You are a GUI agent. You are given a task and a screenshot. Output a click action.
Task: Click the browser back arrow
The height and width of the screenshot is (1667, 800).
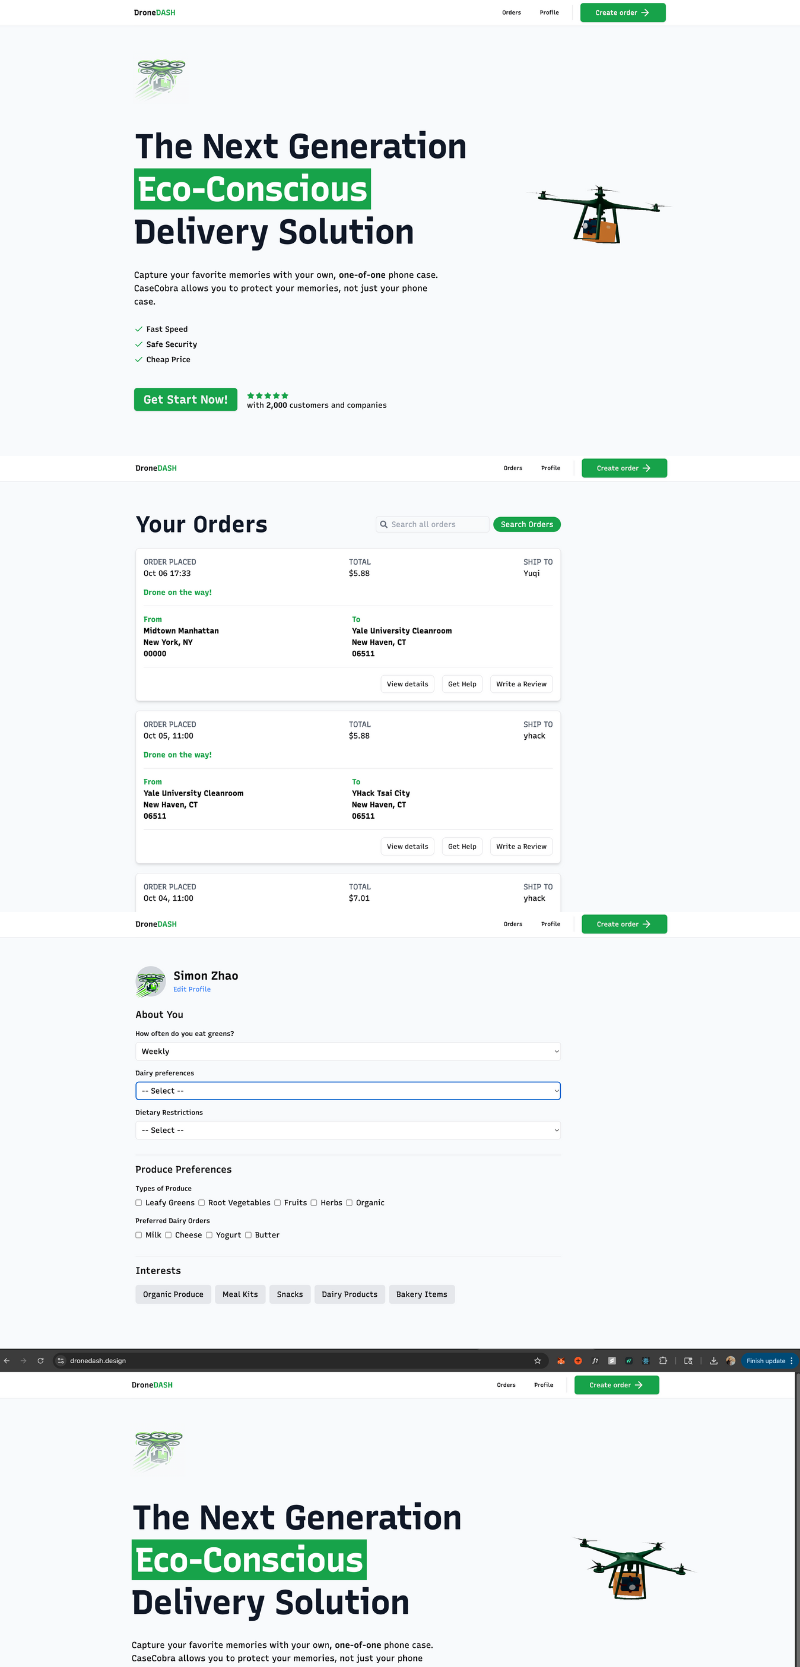7,1361
